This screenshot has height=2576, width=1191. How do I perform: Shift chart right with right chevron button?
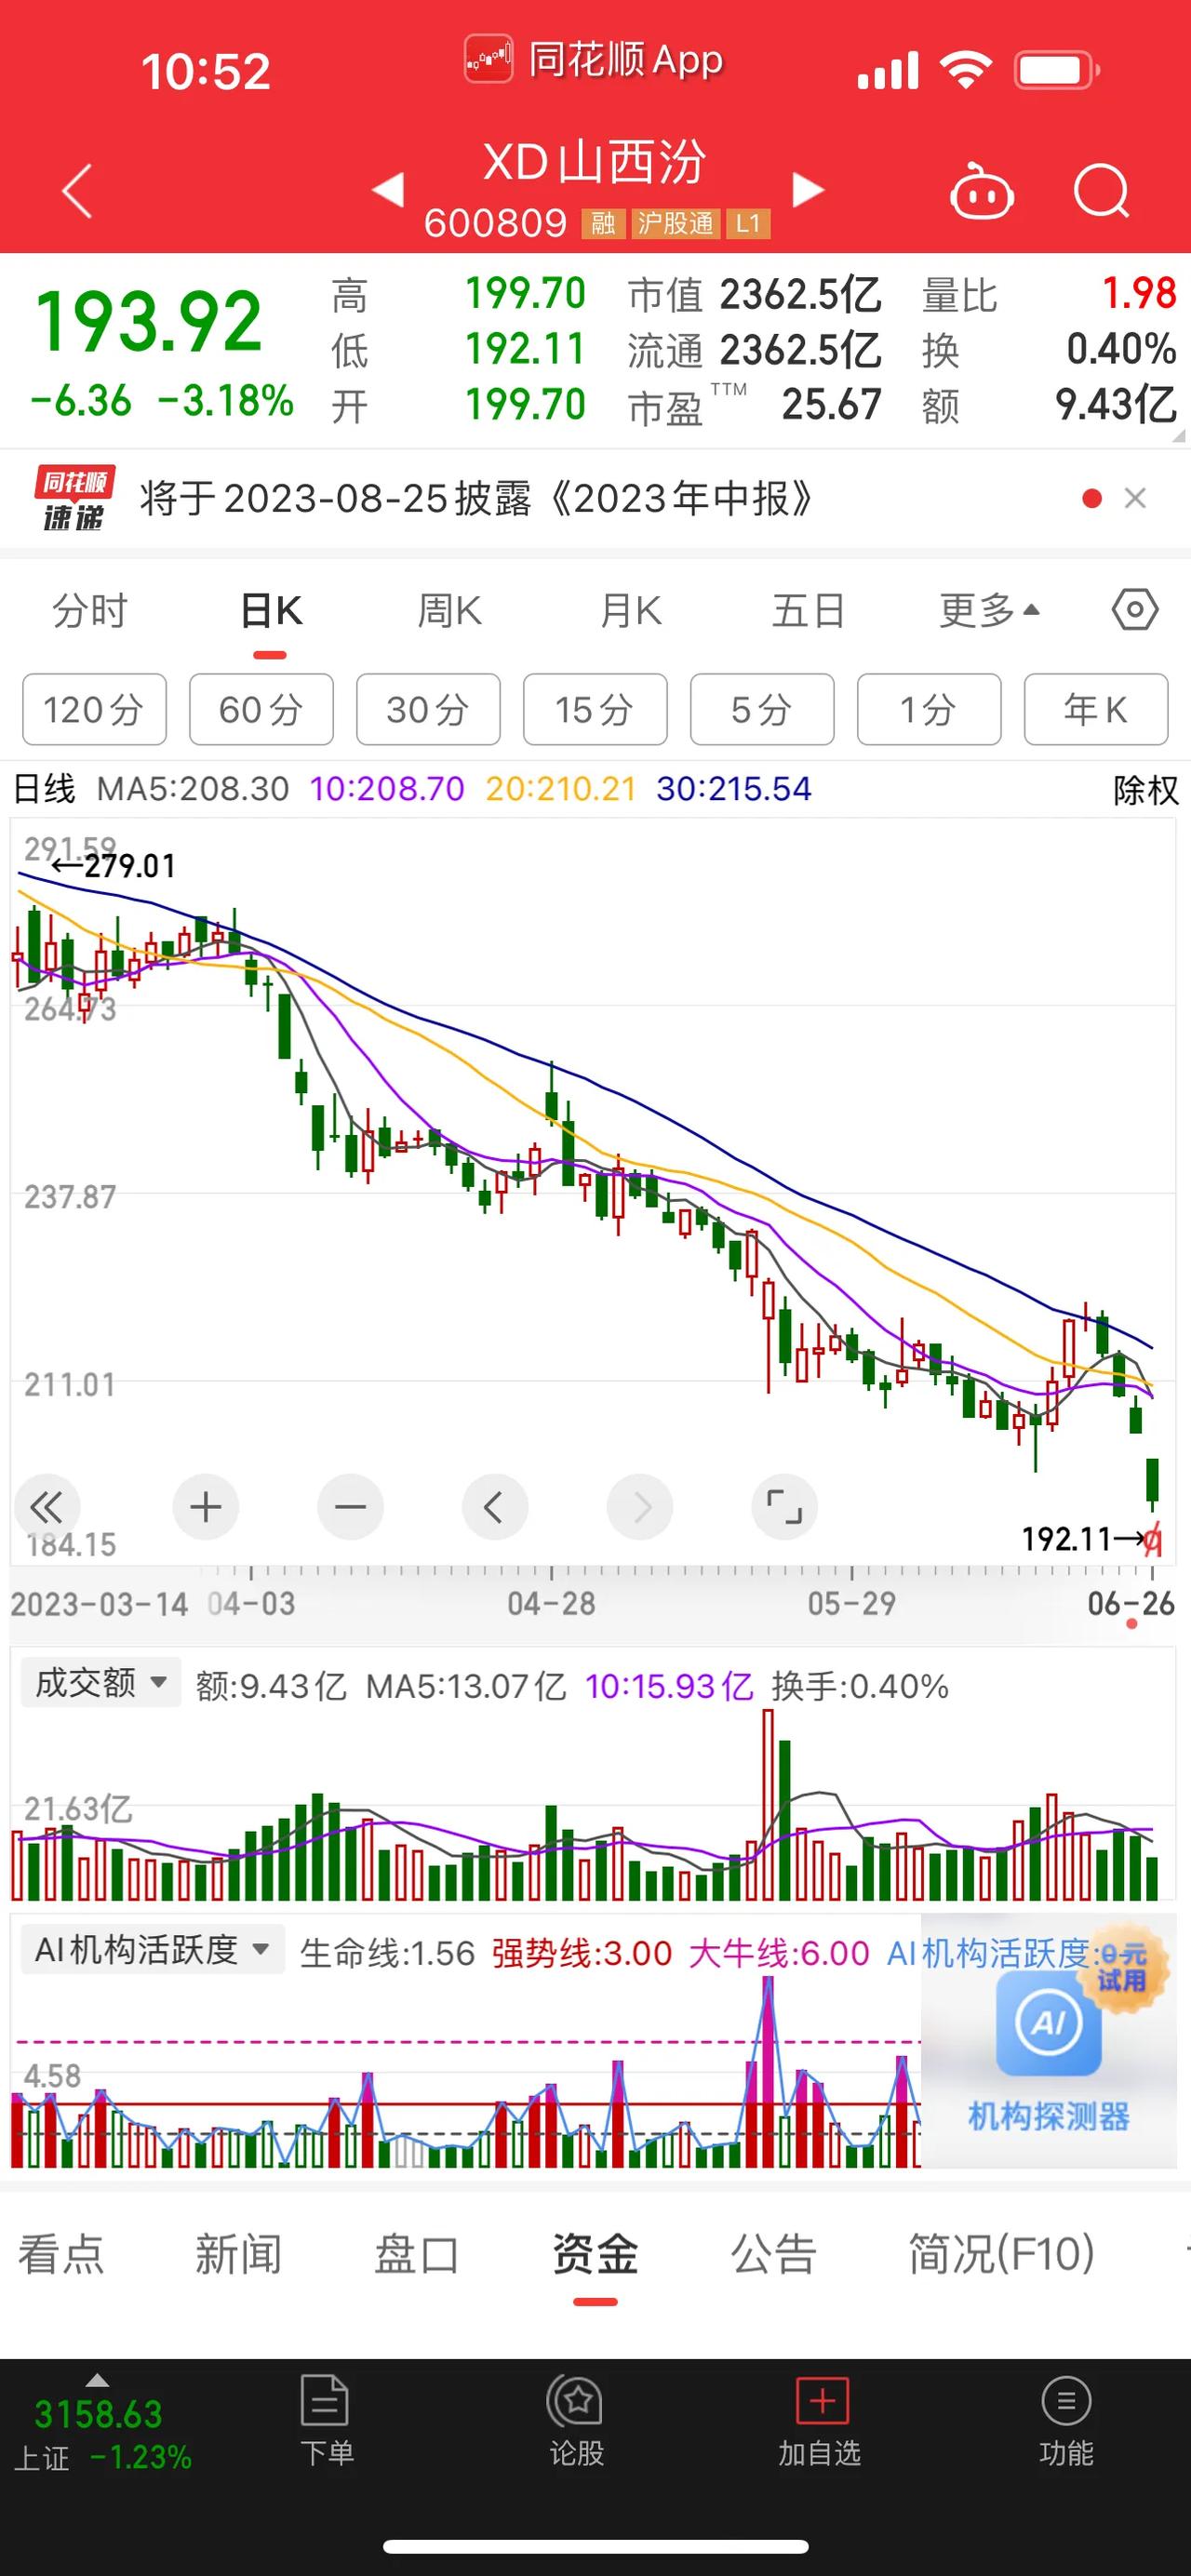click(640, 1507)
